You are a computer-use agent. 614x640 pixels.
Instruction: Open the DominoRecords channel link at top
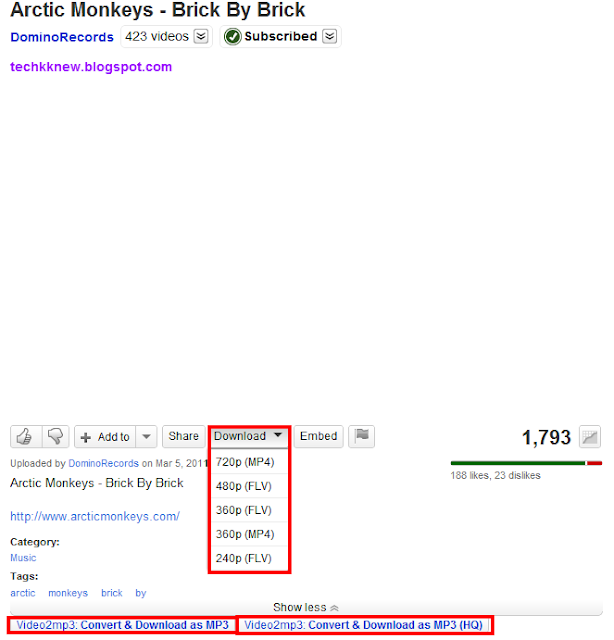point(62,37)
